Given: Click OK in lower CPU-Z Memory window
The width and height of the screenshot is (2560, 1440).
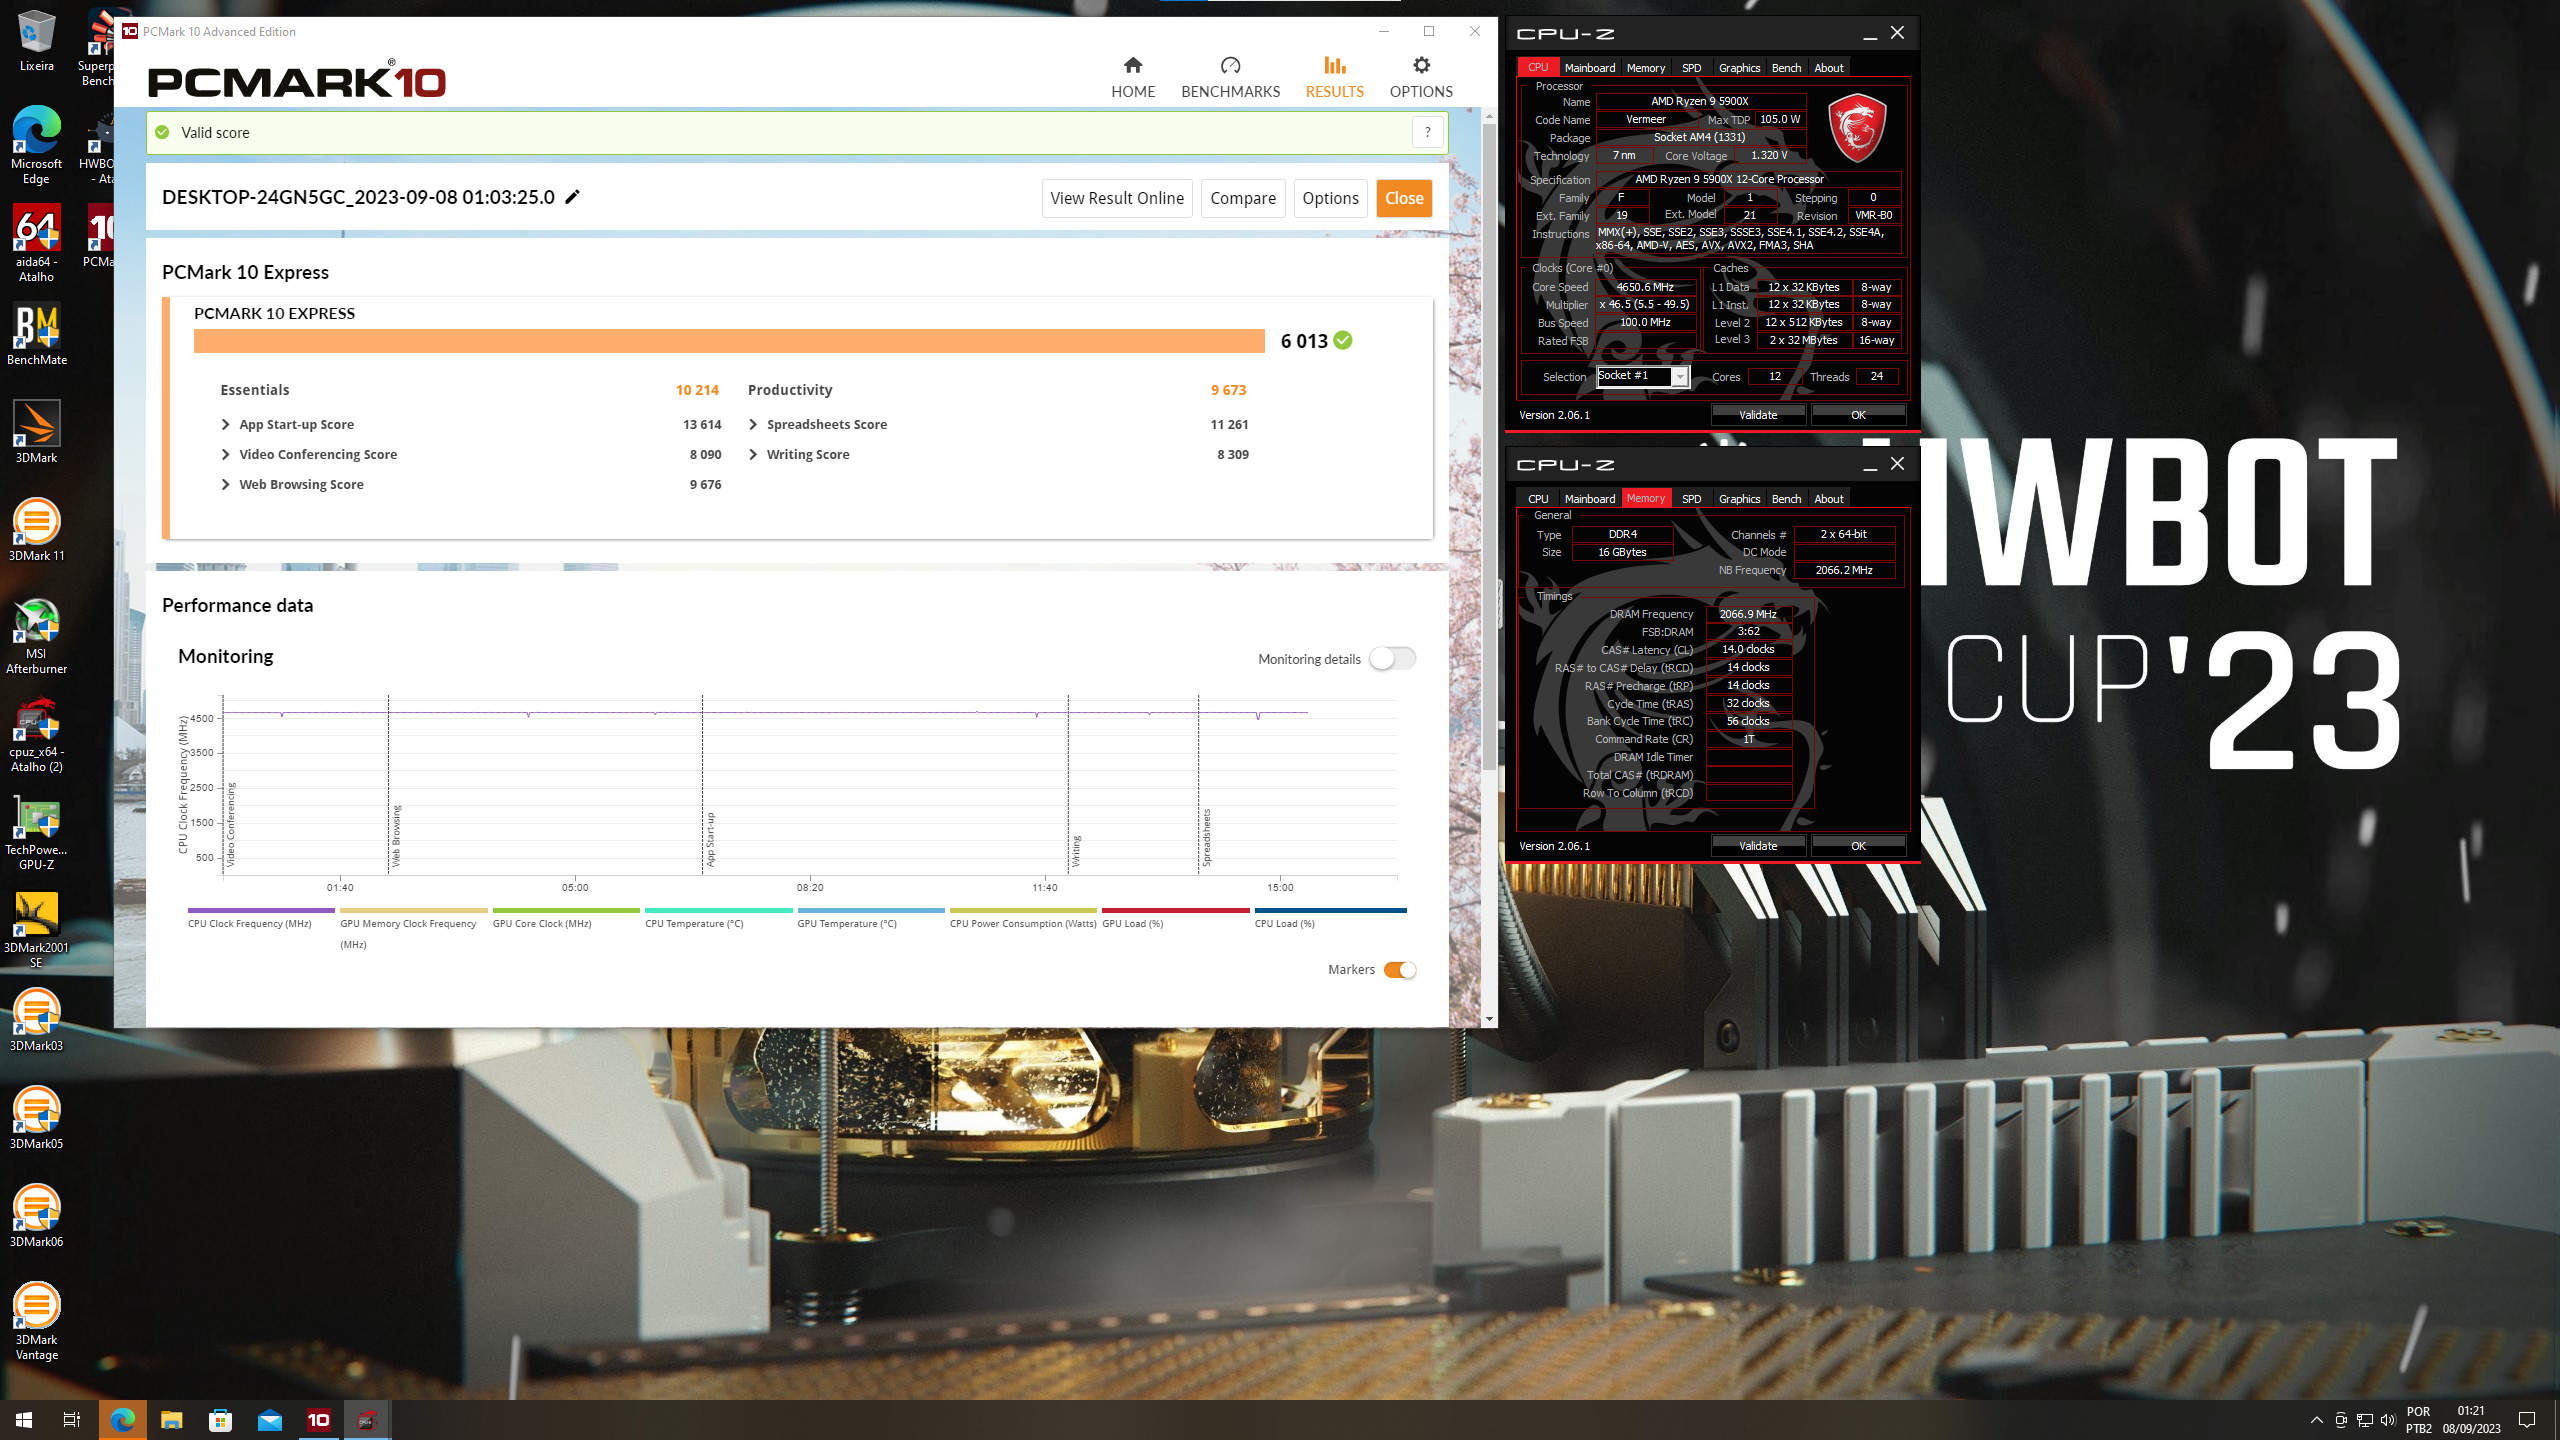Looking at the screenshot, I should click(x=1858, y=846).
